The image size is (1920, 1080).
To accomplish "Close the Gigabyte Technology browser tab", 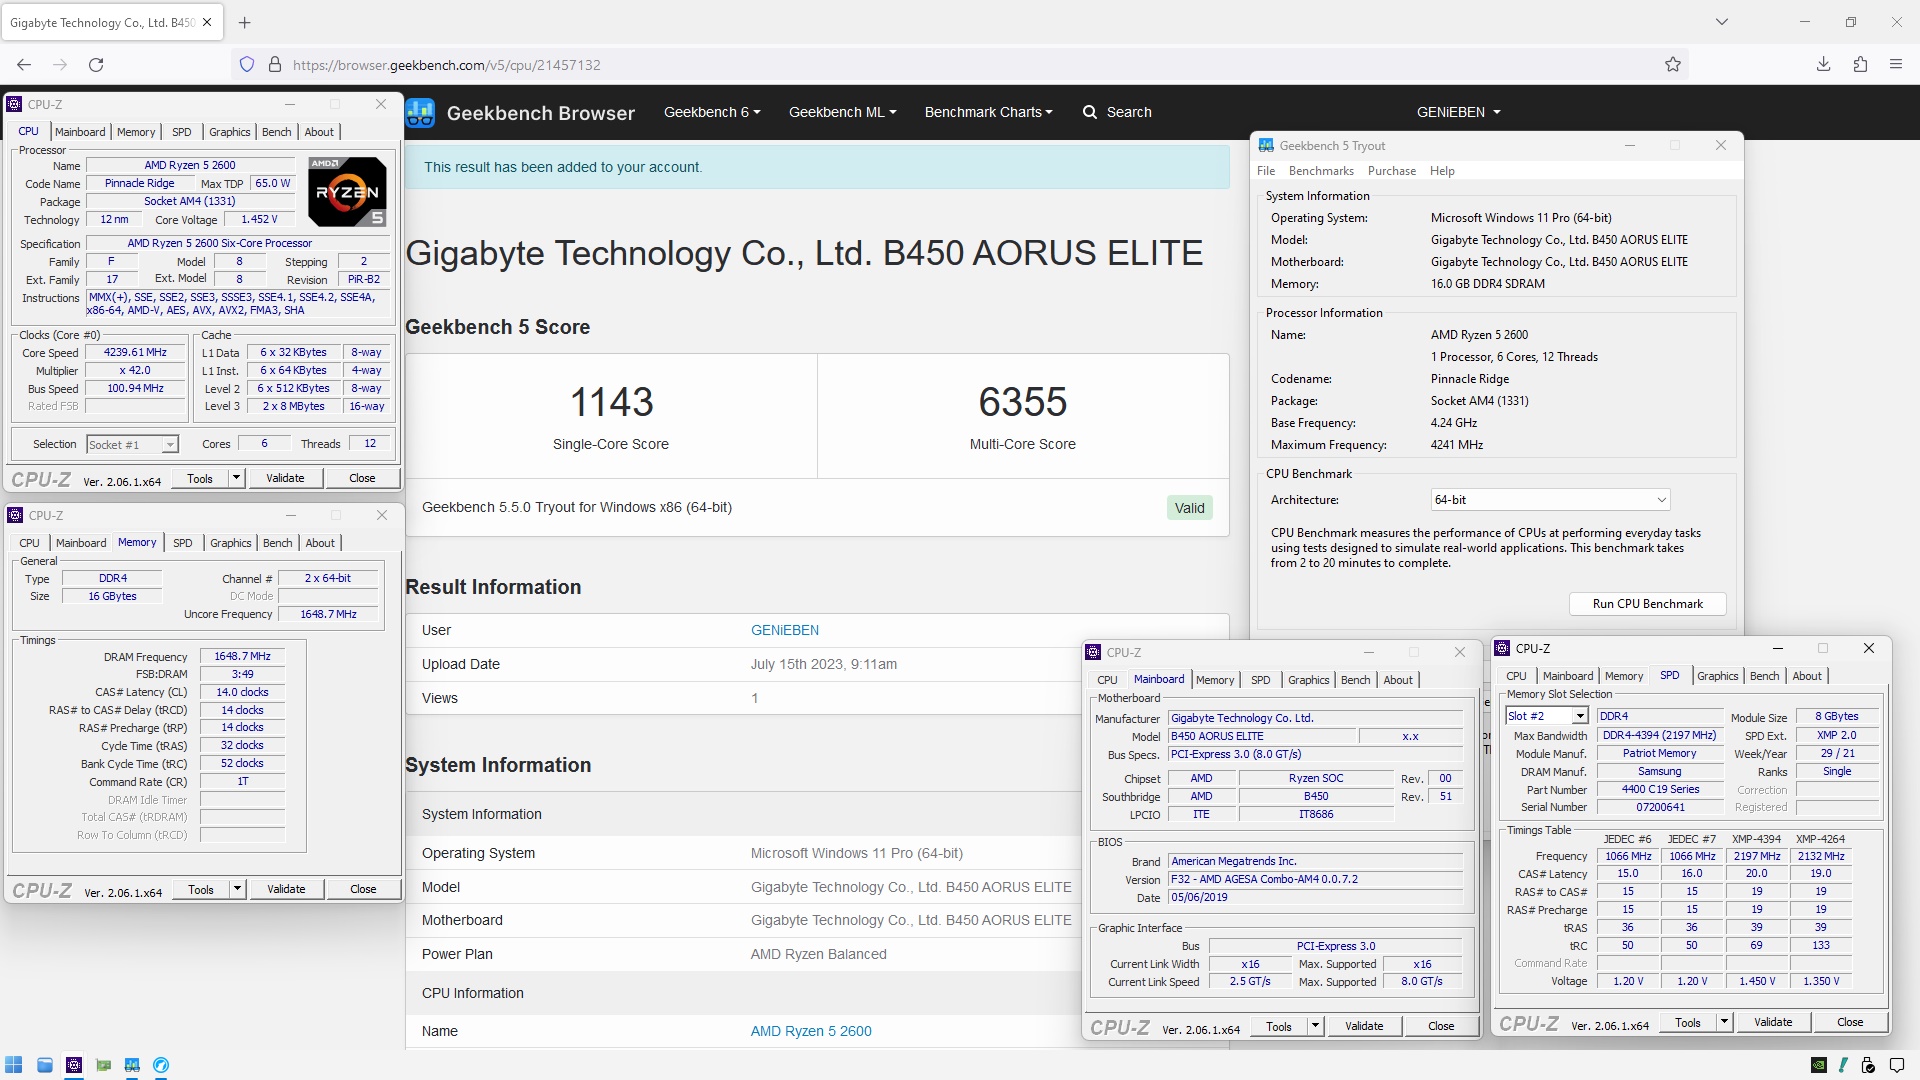I will tap(207, 22).
